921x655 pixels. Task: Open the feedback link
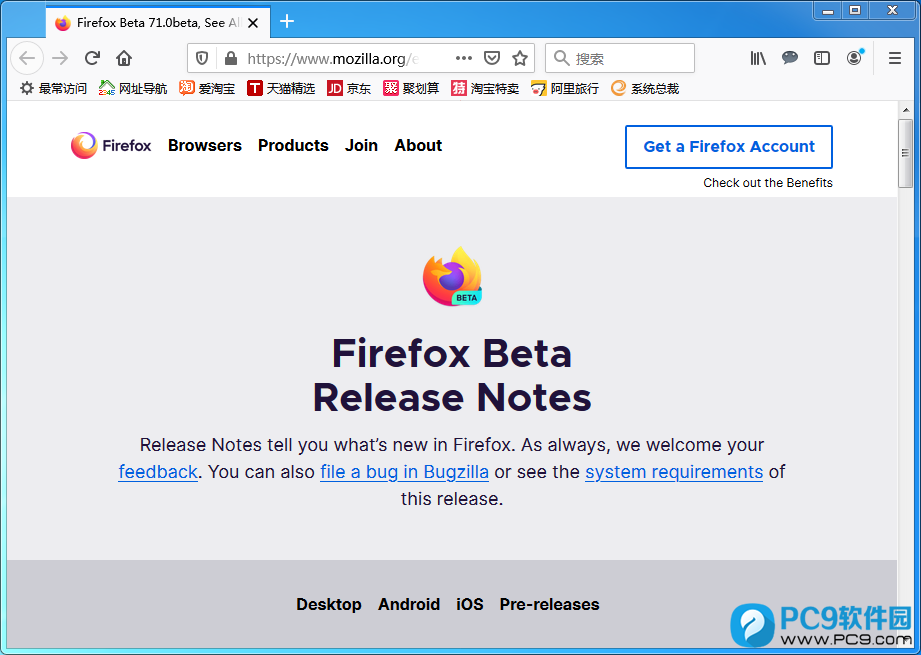(x=158, y=472)
